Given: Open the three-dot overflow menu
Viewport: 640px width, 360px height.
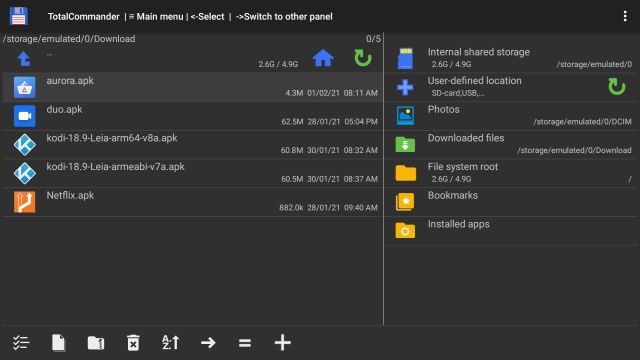Looking at the screenshot, I should [625, 16].
